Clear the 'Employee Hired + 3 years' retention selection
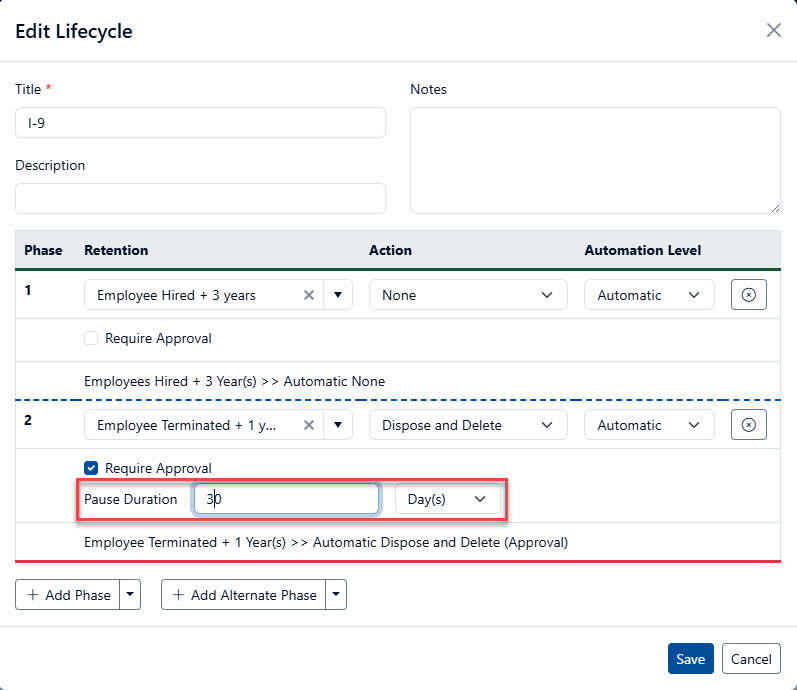The image size is (797, 690). [309, 295]
